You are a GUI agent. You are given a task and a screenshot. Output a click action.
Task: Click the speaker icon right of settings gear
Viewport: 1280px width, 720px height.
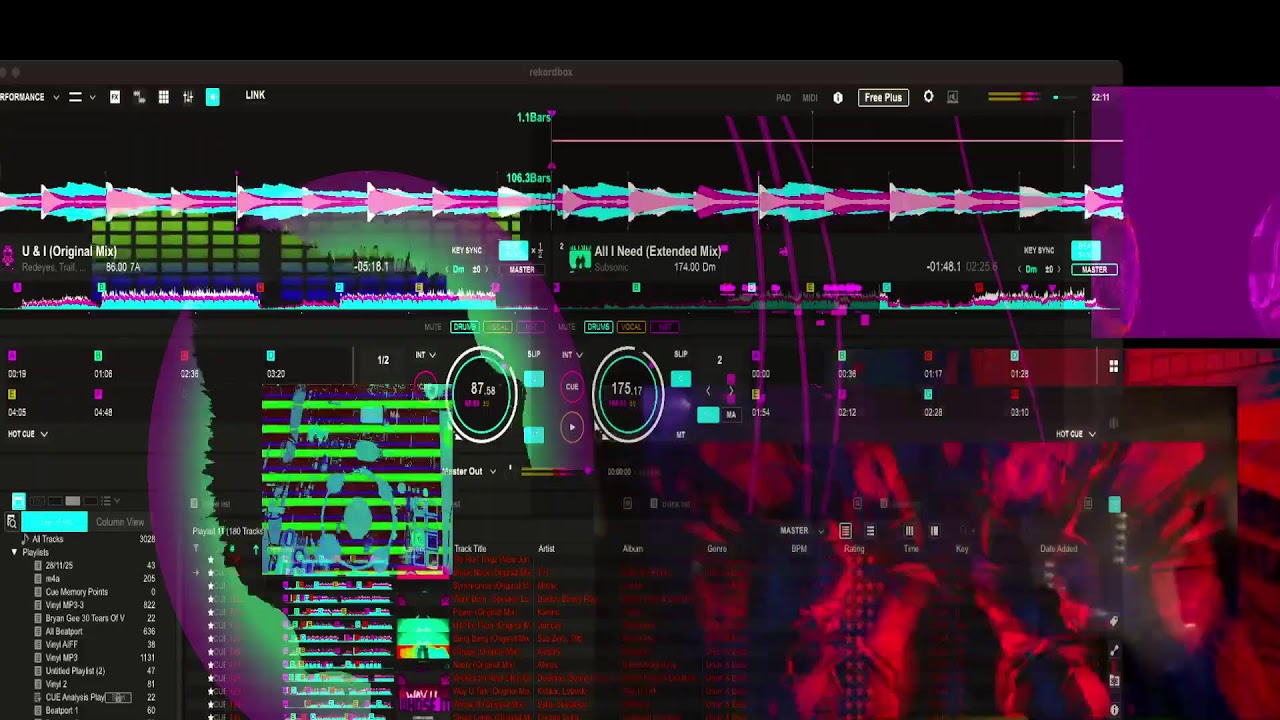952,97
